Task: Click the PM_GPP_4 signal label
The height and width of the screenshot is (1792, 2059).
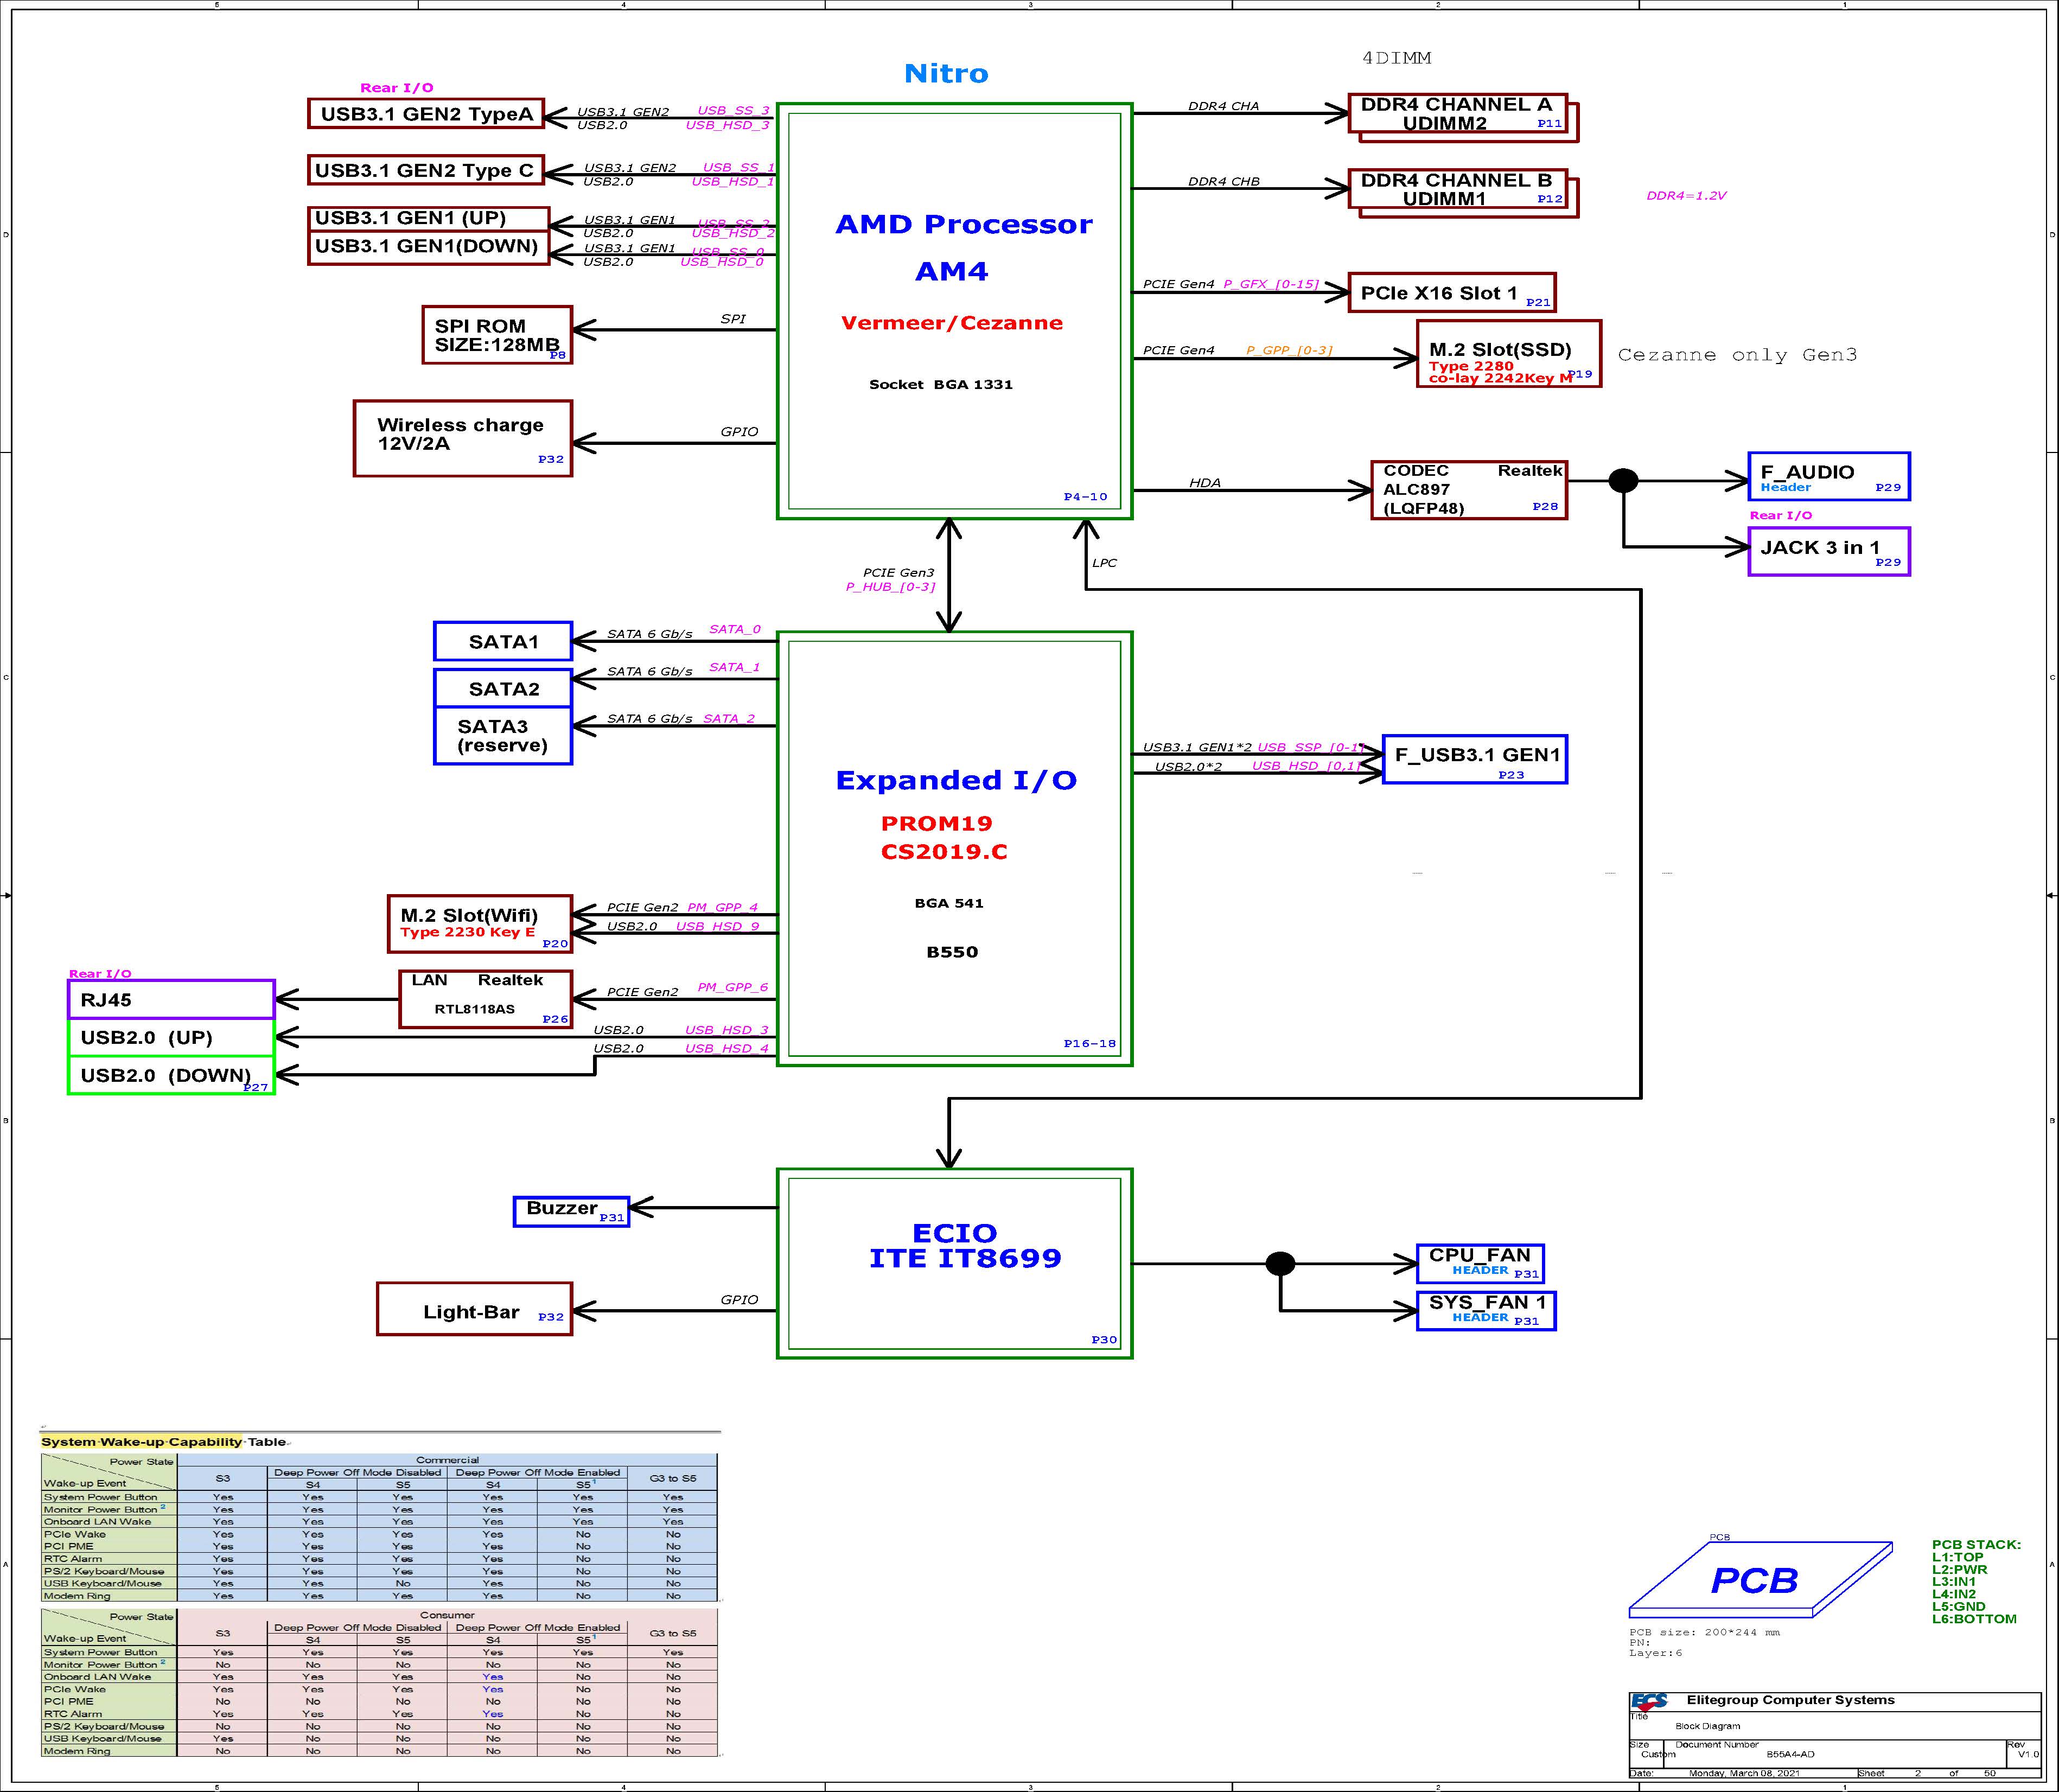Action: click(722, 908)
